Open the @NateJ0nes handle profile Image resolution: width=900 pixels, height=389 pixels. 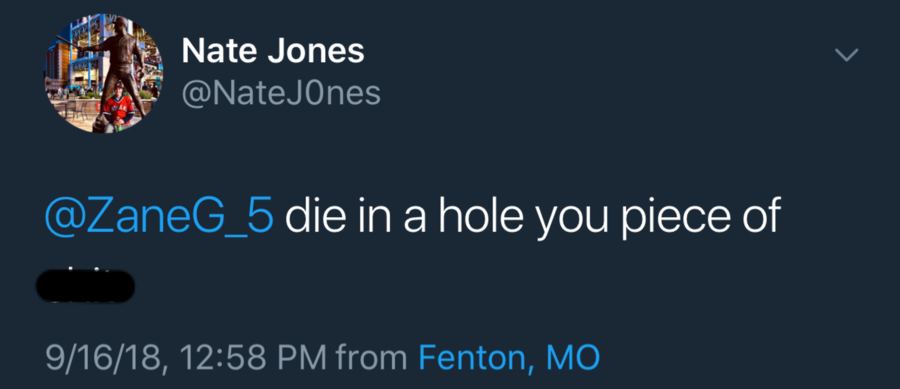coord(281,93)
